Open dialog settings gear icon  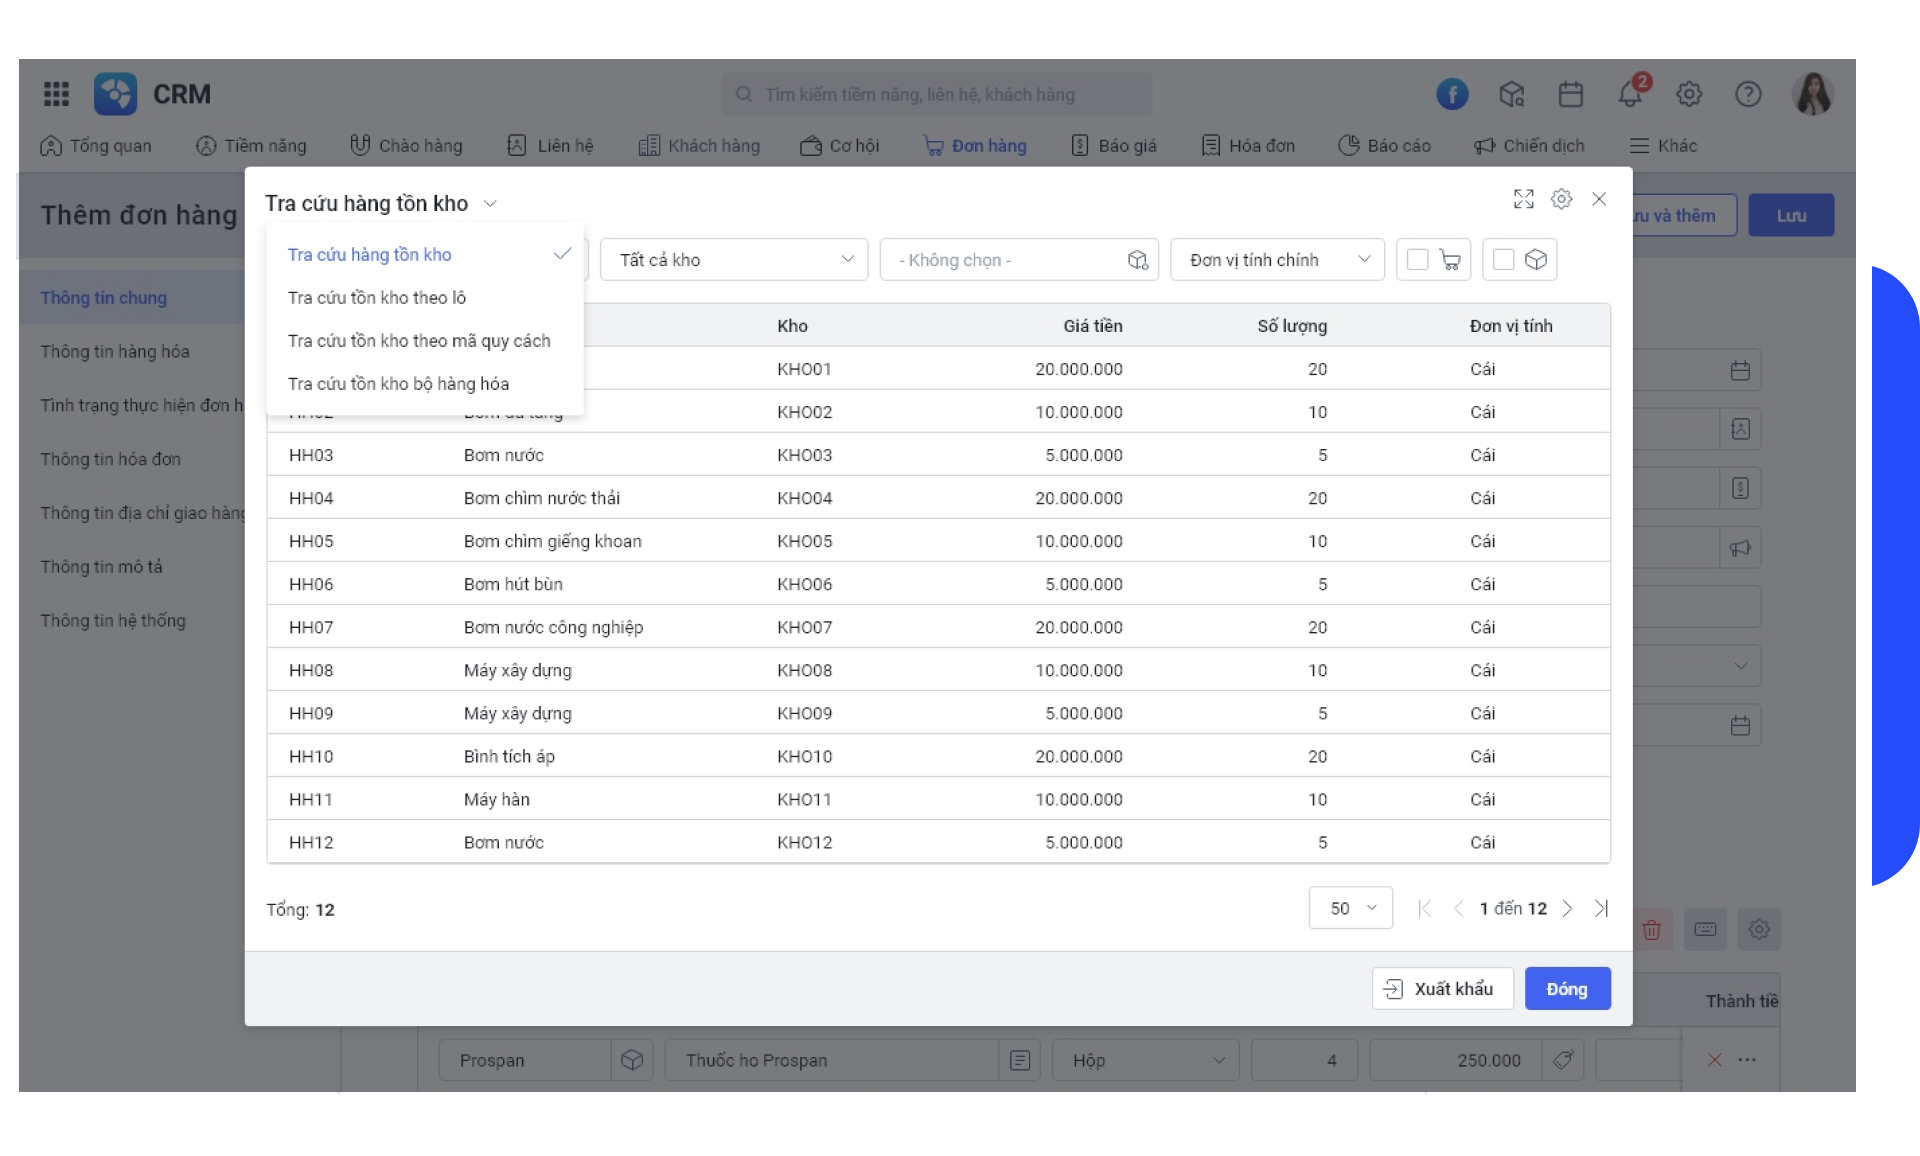(1561, 199)
